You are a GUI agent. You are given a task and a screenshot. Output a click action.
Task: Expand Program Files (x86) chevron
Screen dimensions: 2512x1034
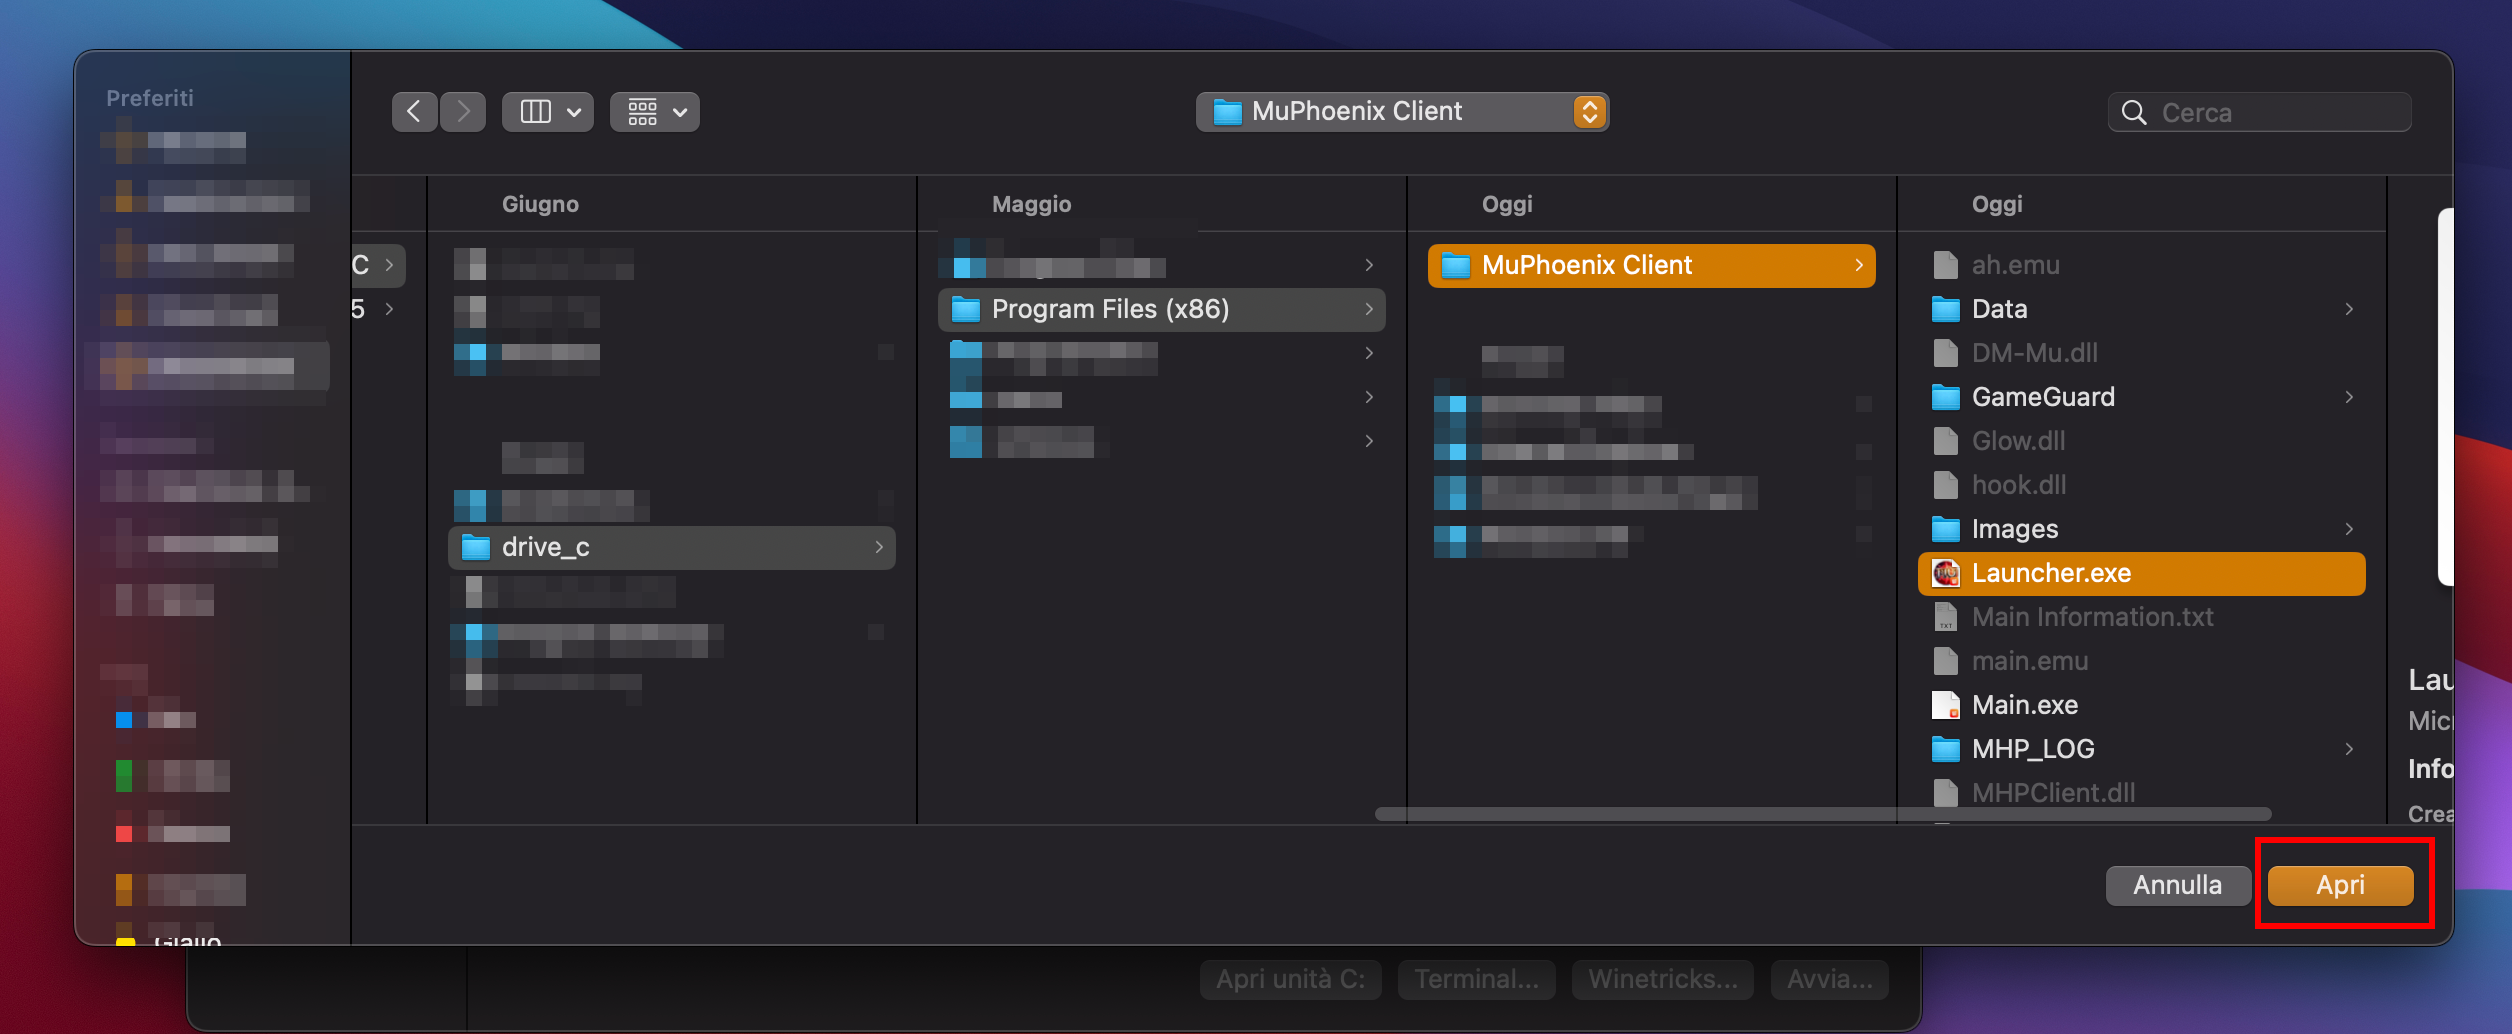click(x=1369, y=309)
